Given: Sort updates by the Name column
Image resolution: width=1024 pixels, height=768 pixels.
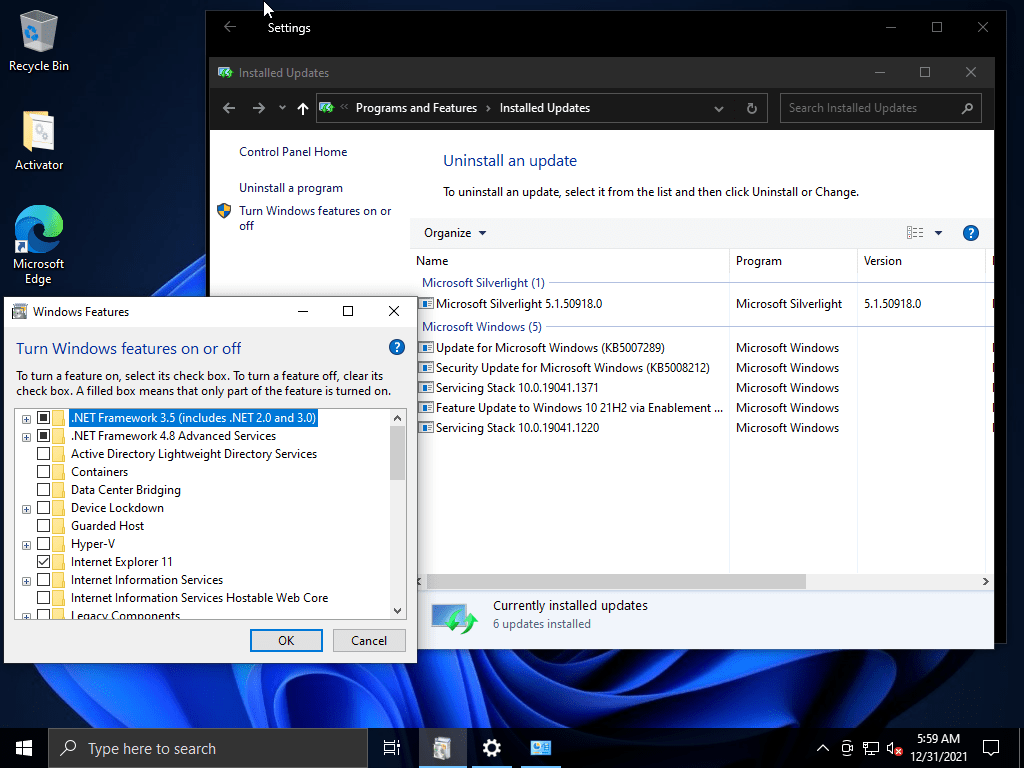Looking at the screenshot, I should (x=571, y=261).
